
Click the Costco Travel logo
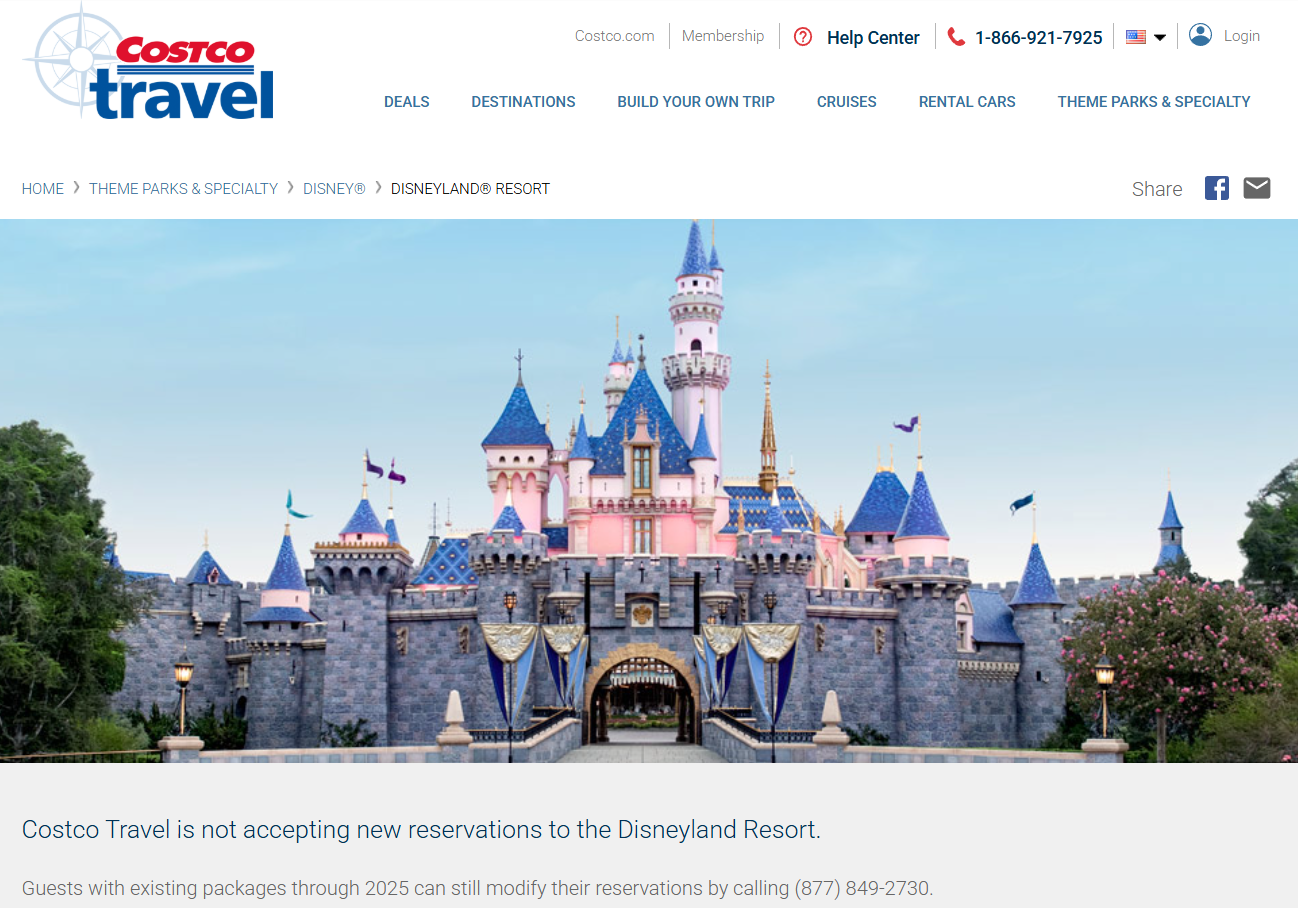pyautogui.click(x=150, y=65)
